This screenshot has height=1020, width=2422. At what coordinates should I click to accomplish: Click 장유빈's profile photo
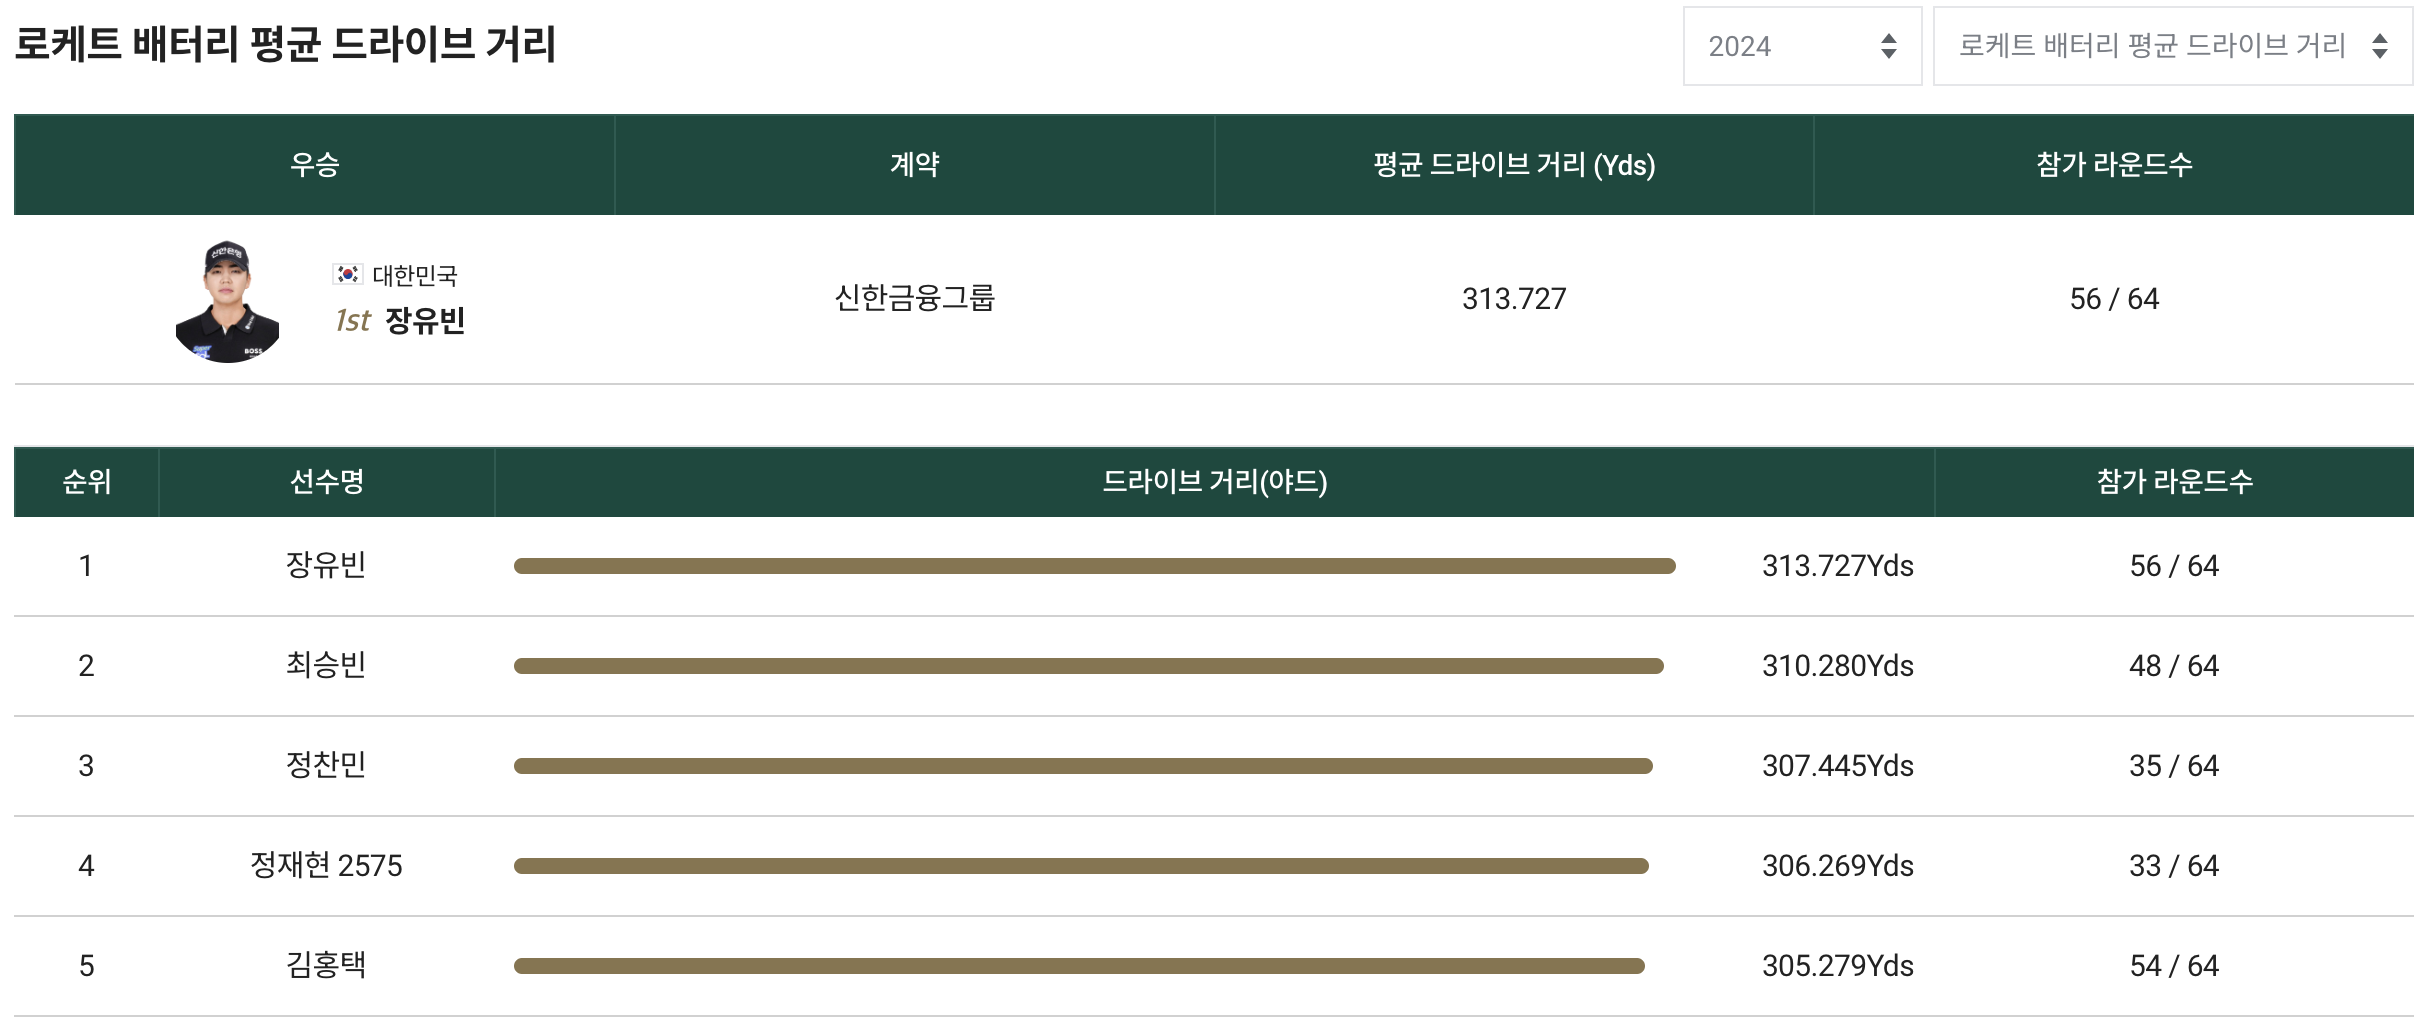pyautogui.click(x=228, y=300)
